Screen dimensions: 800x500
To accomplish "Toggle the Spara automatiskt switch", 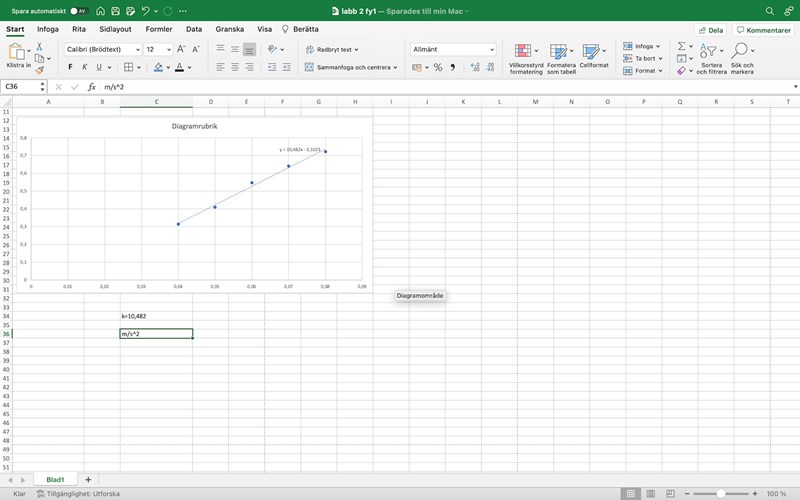I will (78, 11).
